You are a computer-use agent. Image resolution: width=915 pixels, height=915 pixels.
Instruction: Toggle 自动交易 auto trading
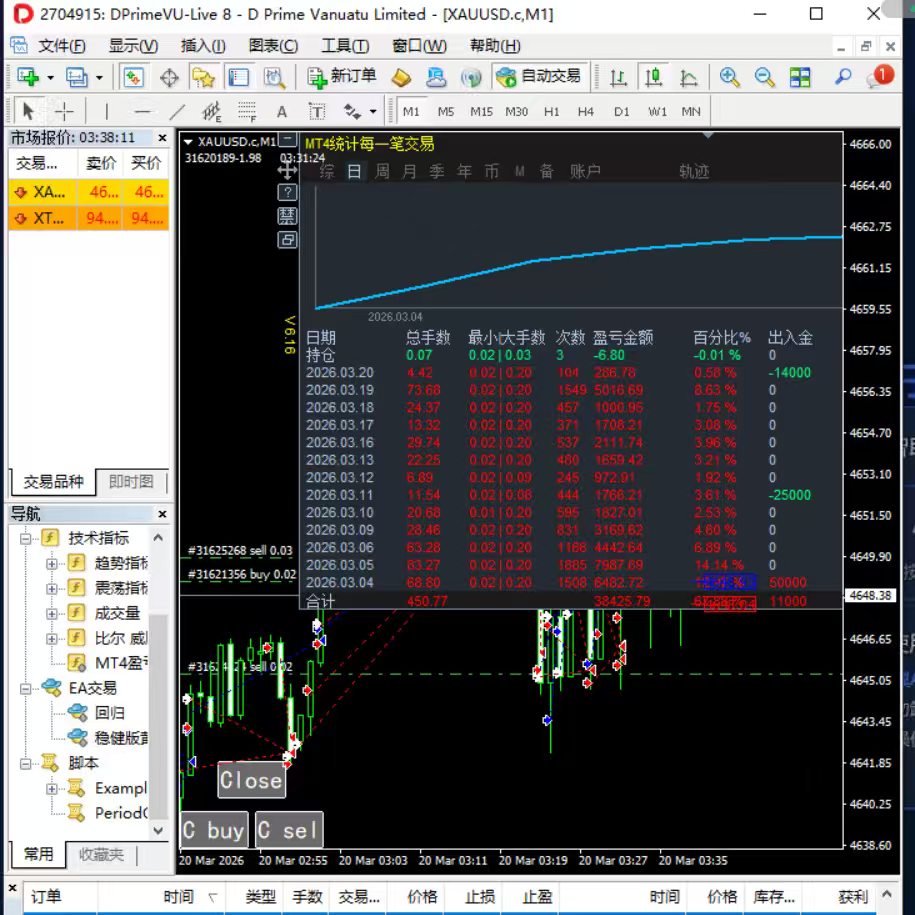538,76
